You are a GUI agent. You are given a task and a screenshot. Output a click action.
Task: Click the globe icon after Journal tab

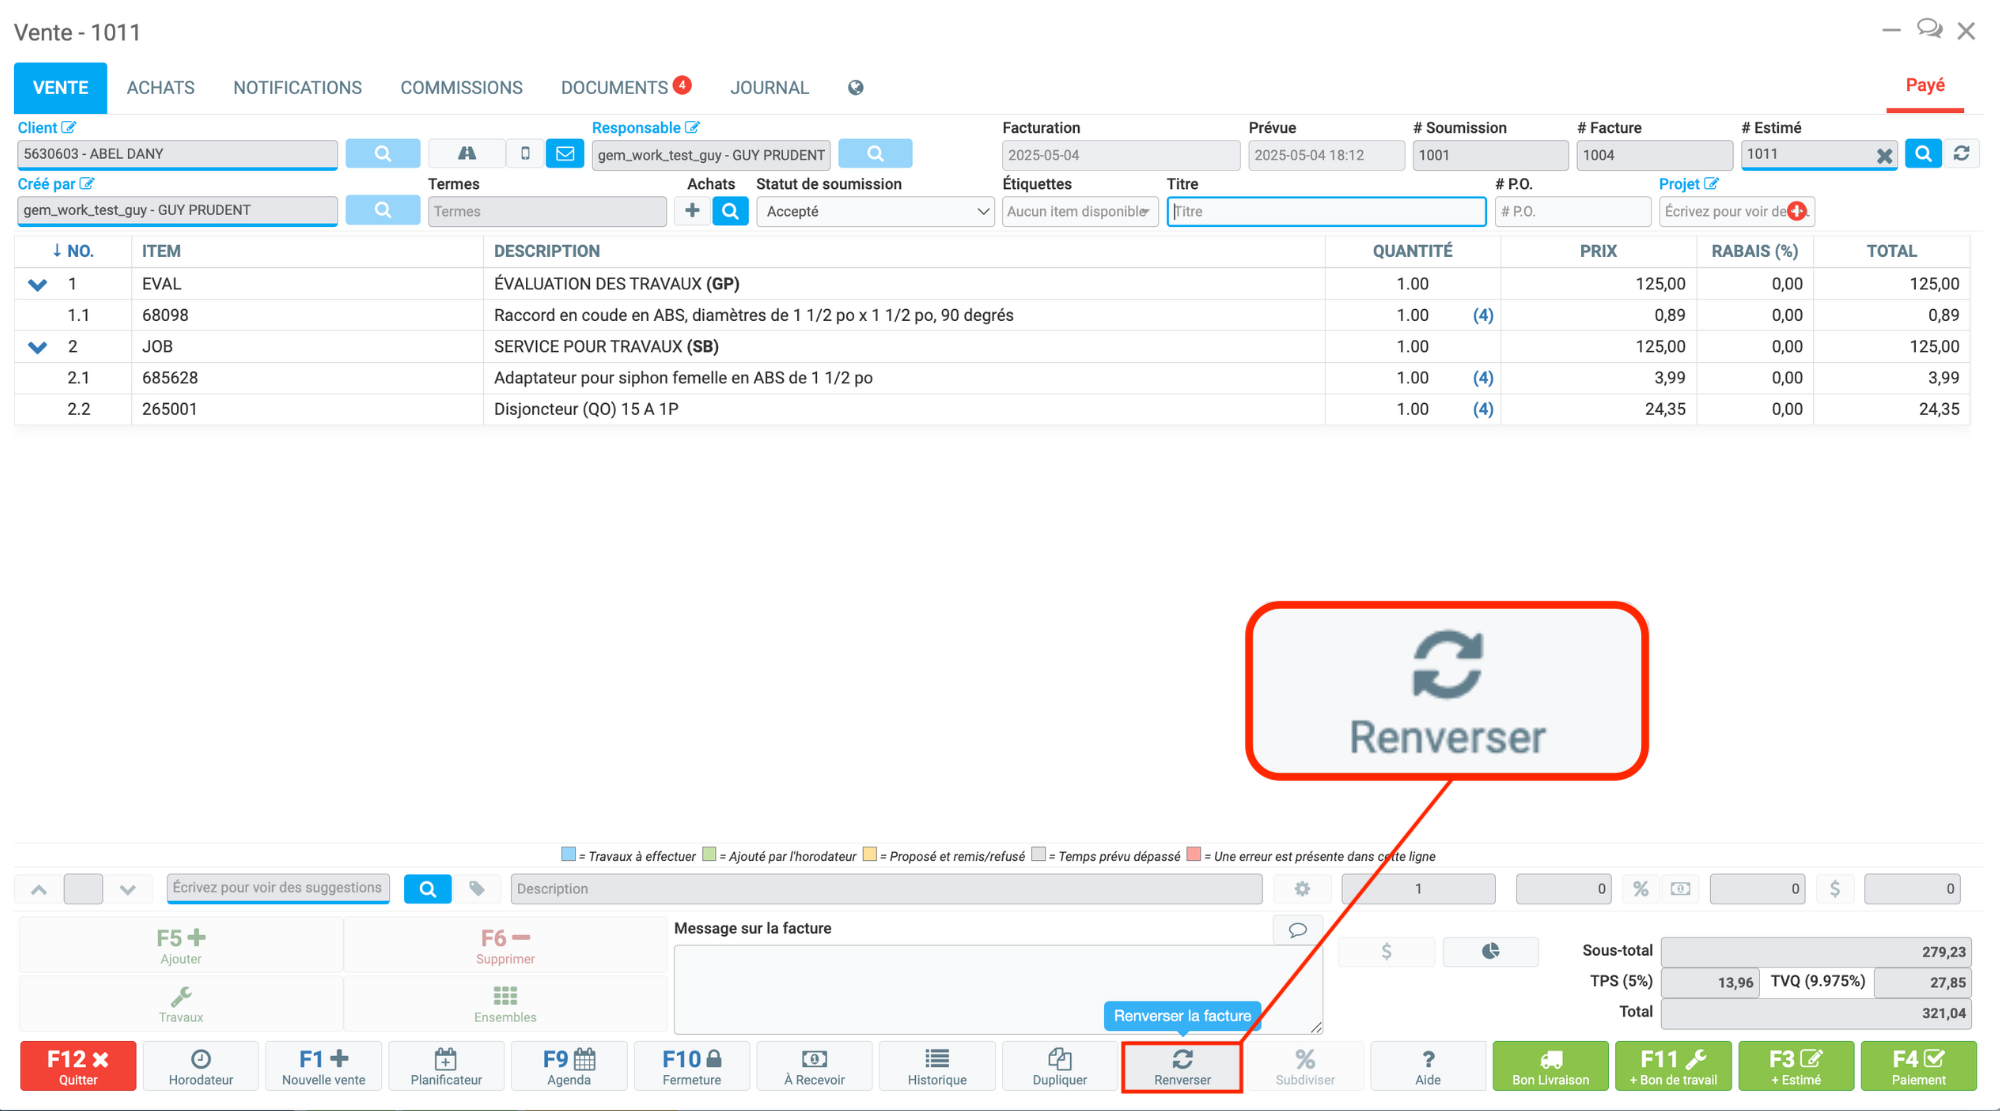856,88
